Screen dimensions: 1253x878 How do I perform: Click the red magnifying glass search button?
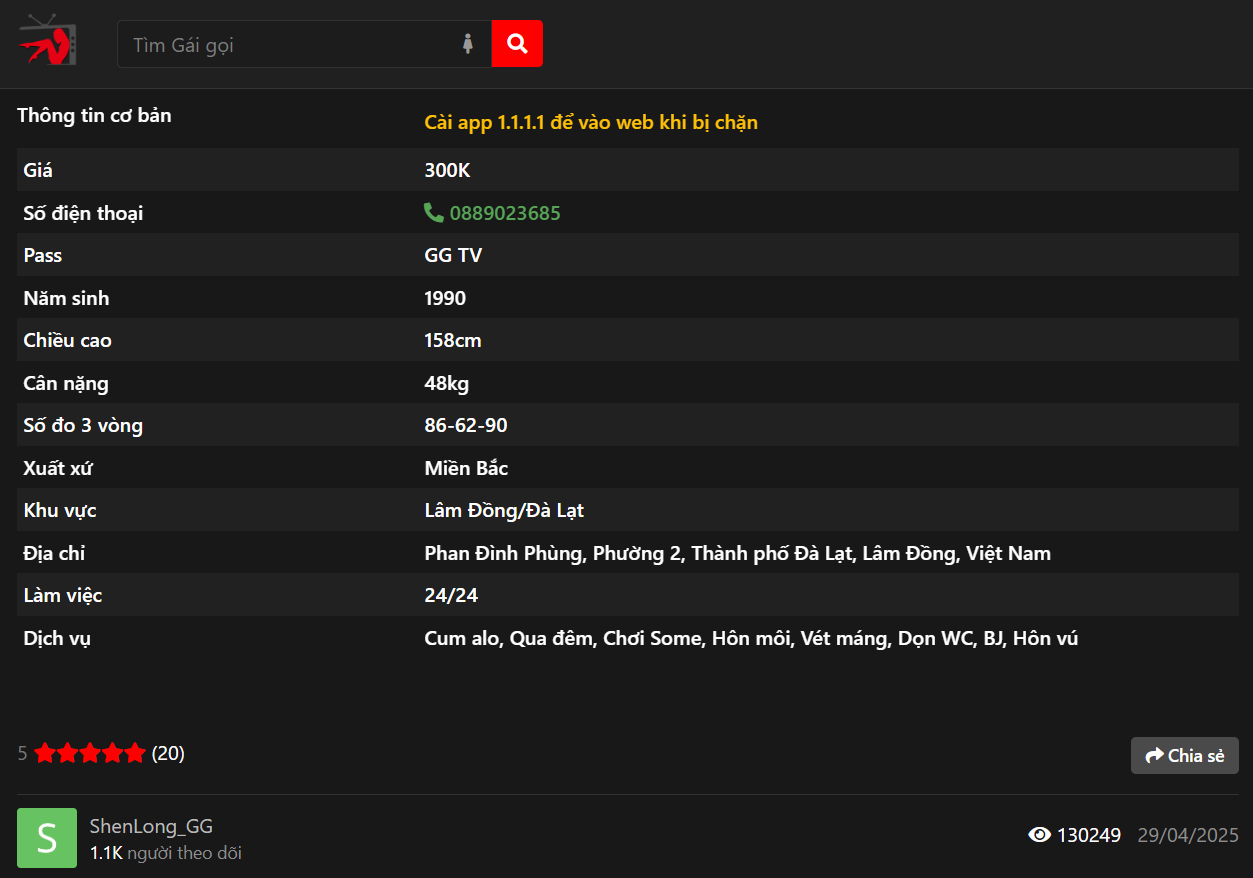tap(517, 44)
